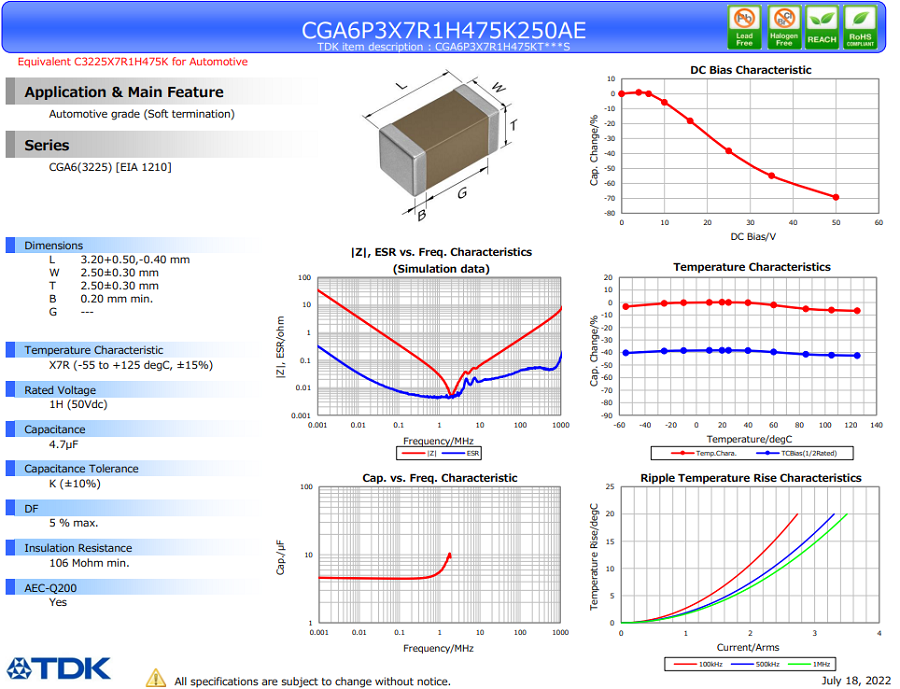Screen dimensions: 900x689
Task: Click the REACH compliance badge
Action: tap(822, 27)
